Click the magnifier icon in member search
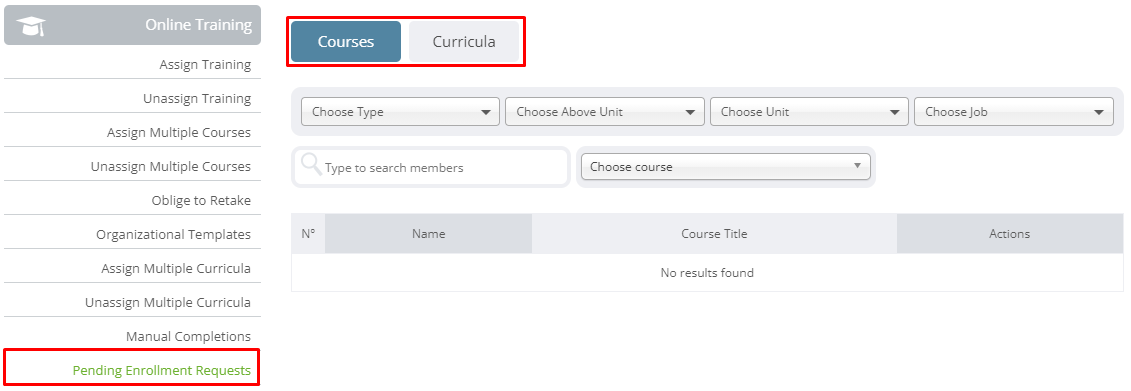This screenshot has width=1131, height=391. [x=311, y=164]
